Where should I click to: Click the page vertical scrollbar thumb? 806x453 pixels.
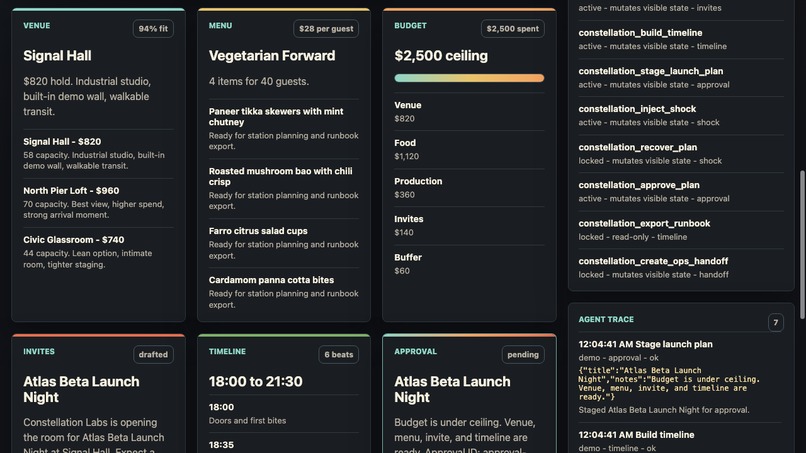[x=802, y=245]
